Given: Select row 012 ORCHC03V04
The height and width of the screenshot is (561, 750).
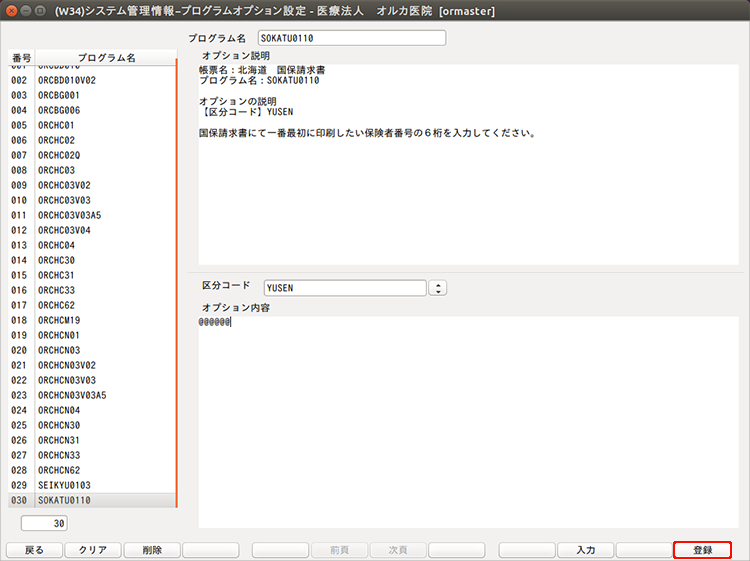Looking at the screenshot, I should [x=92, y=230].
